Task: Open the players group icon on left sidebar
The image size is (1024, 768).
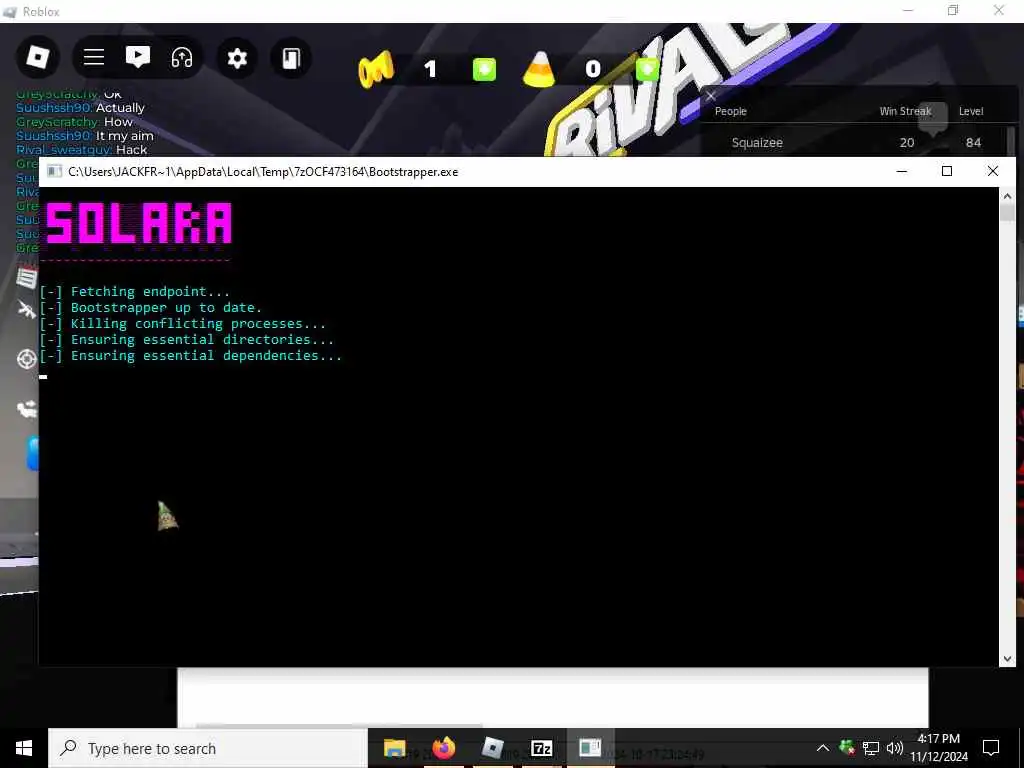Action: tap(27, 409)
